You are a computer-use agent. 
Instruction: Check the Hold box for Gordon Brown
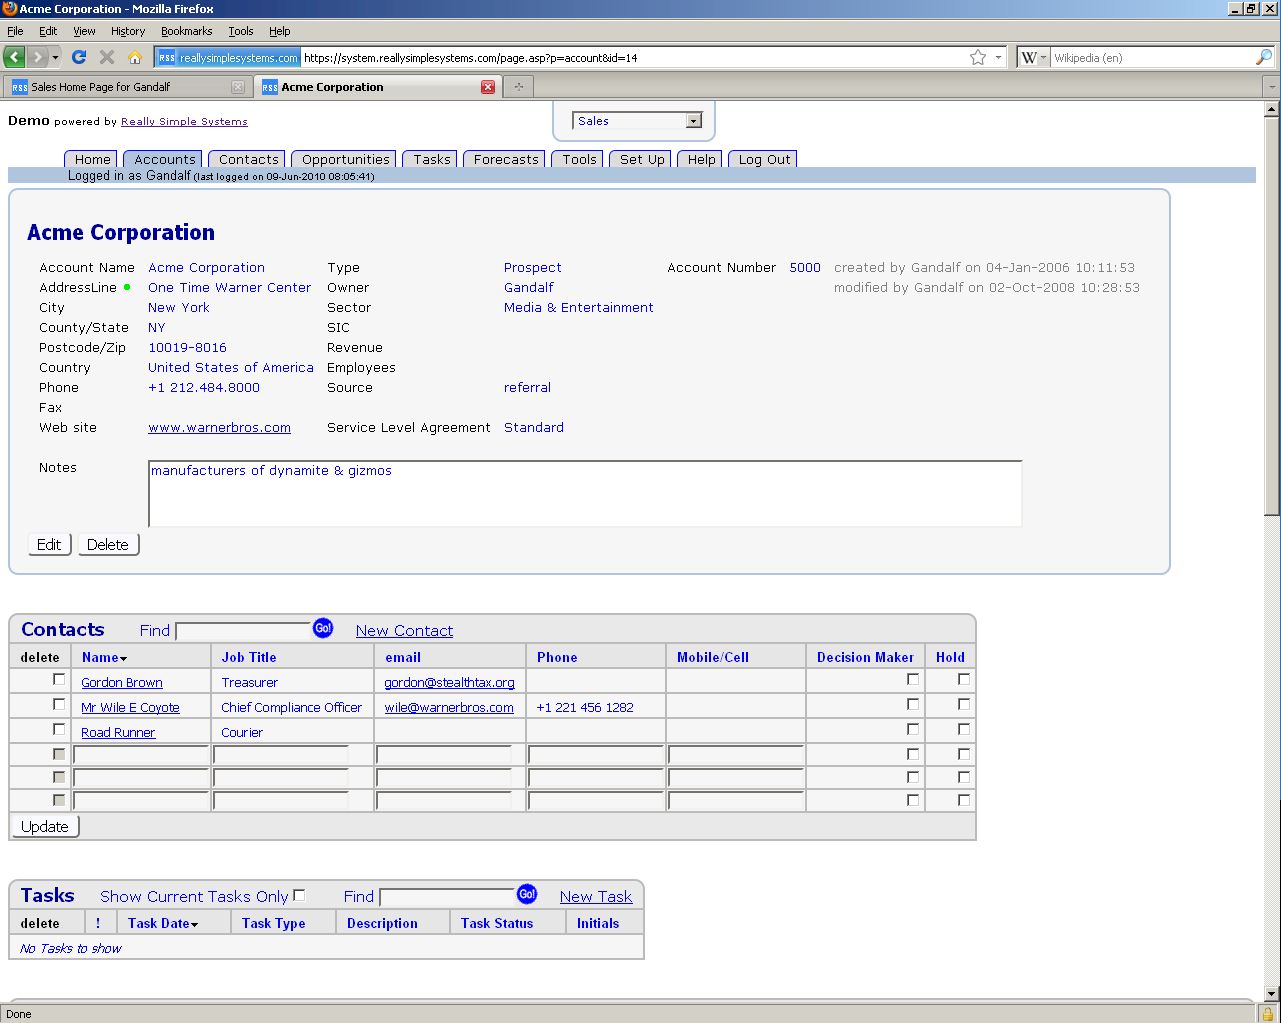(964, 679)
